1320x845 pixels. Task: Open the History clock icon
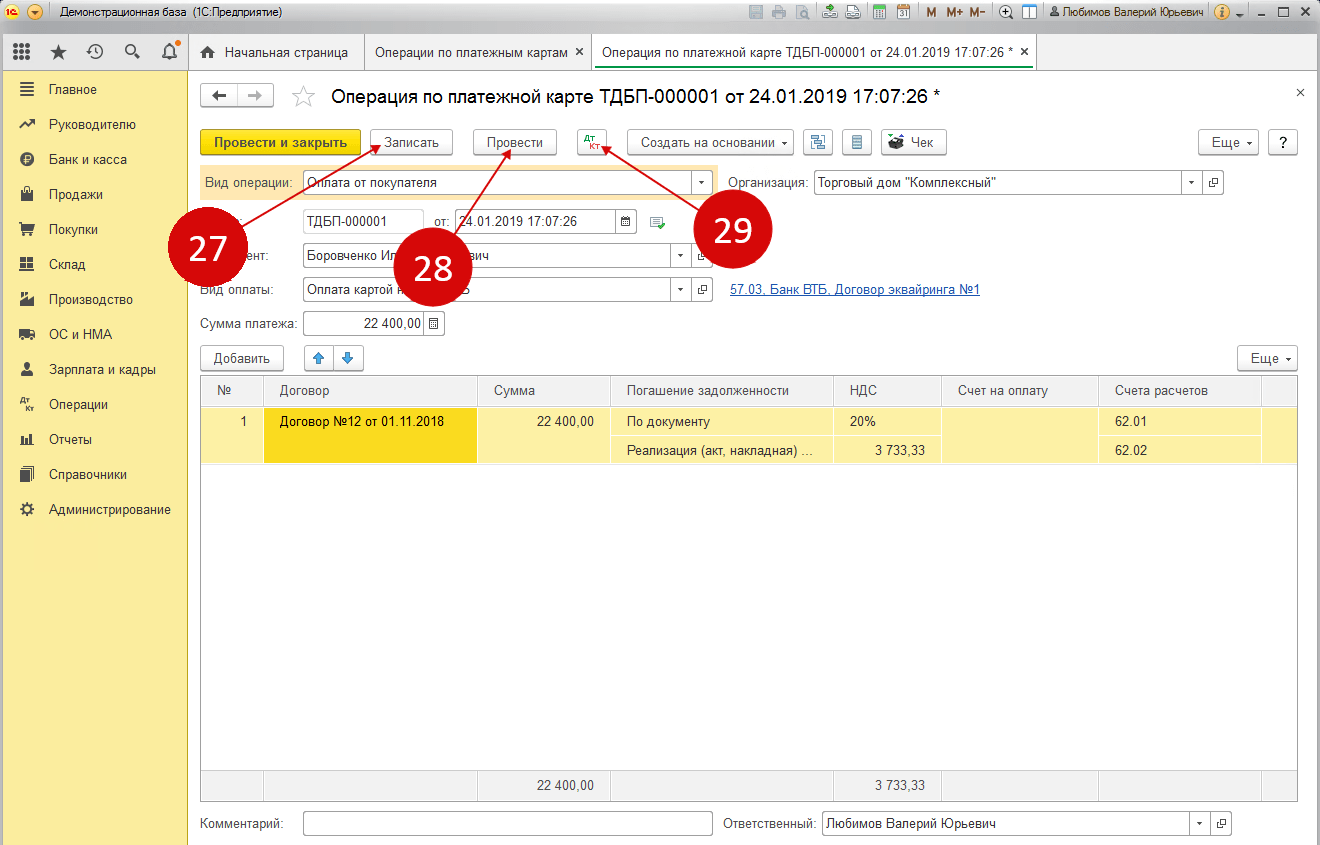coord(95,52)
